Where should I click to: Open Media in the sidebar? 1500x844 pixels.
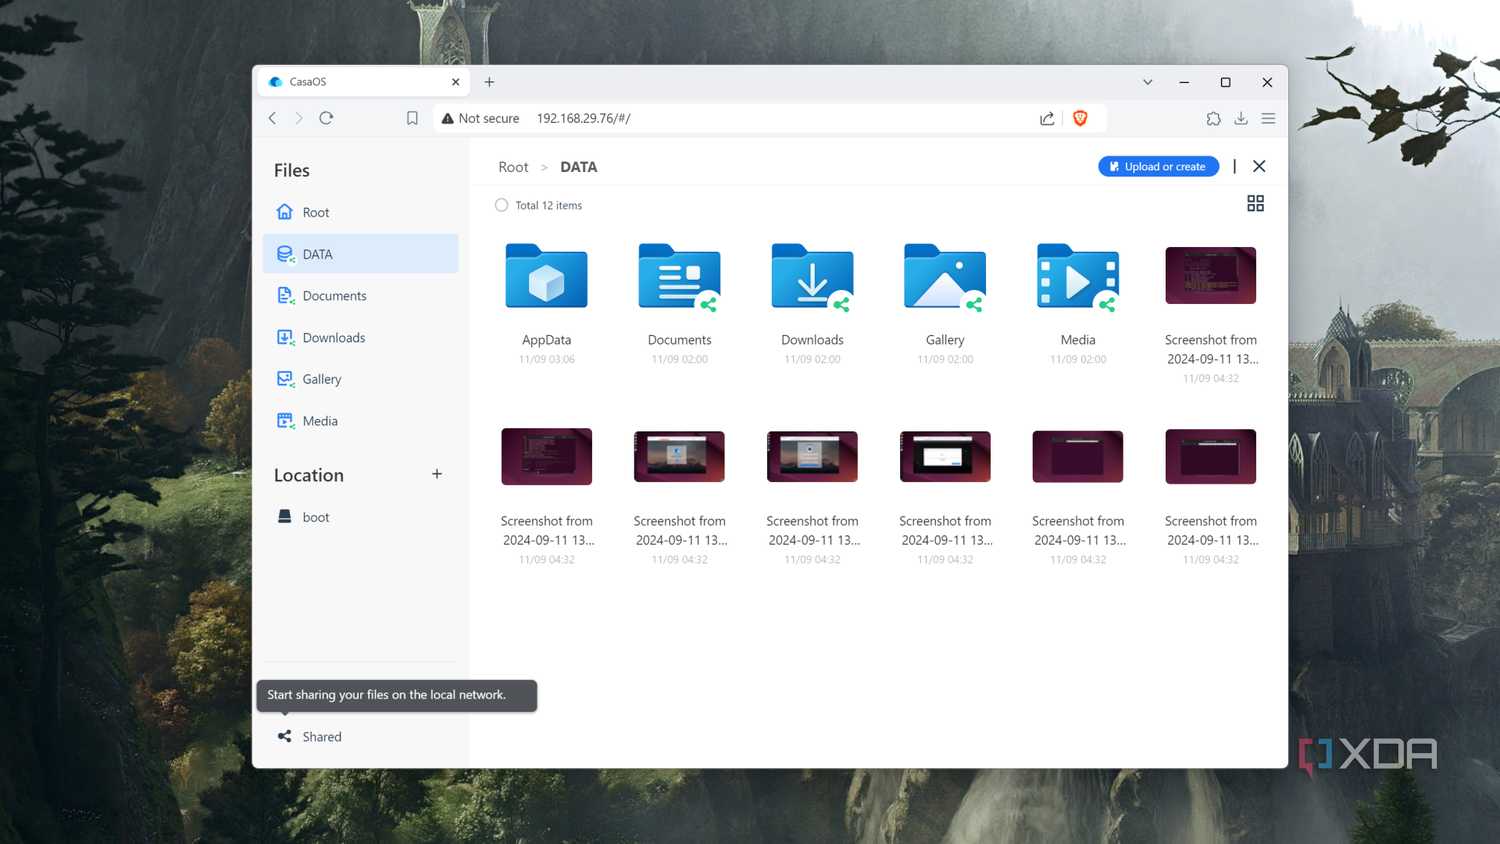[360, 421]
